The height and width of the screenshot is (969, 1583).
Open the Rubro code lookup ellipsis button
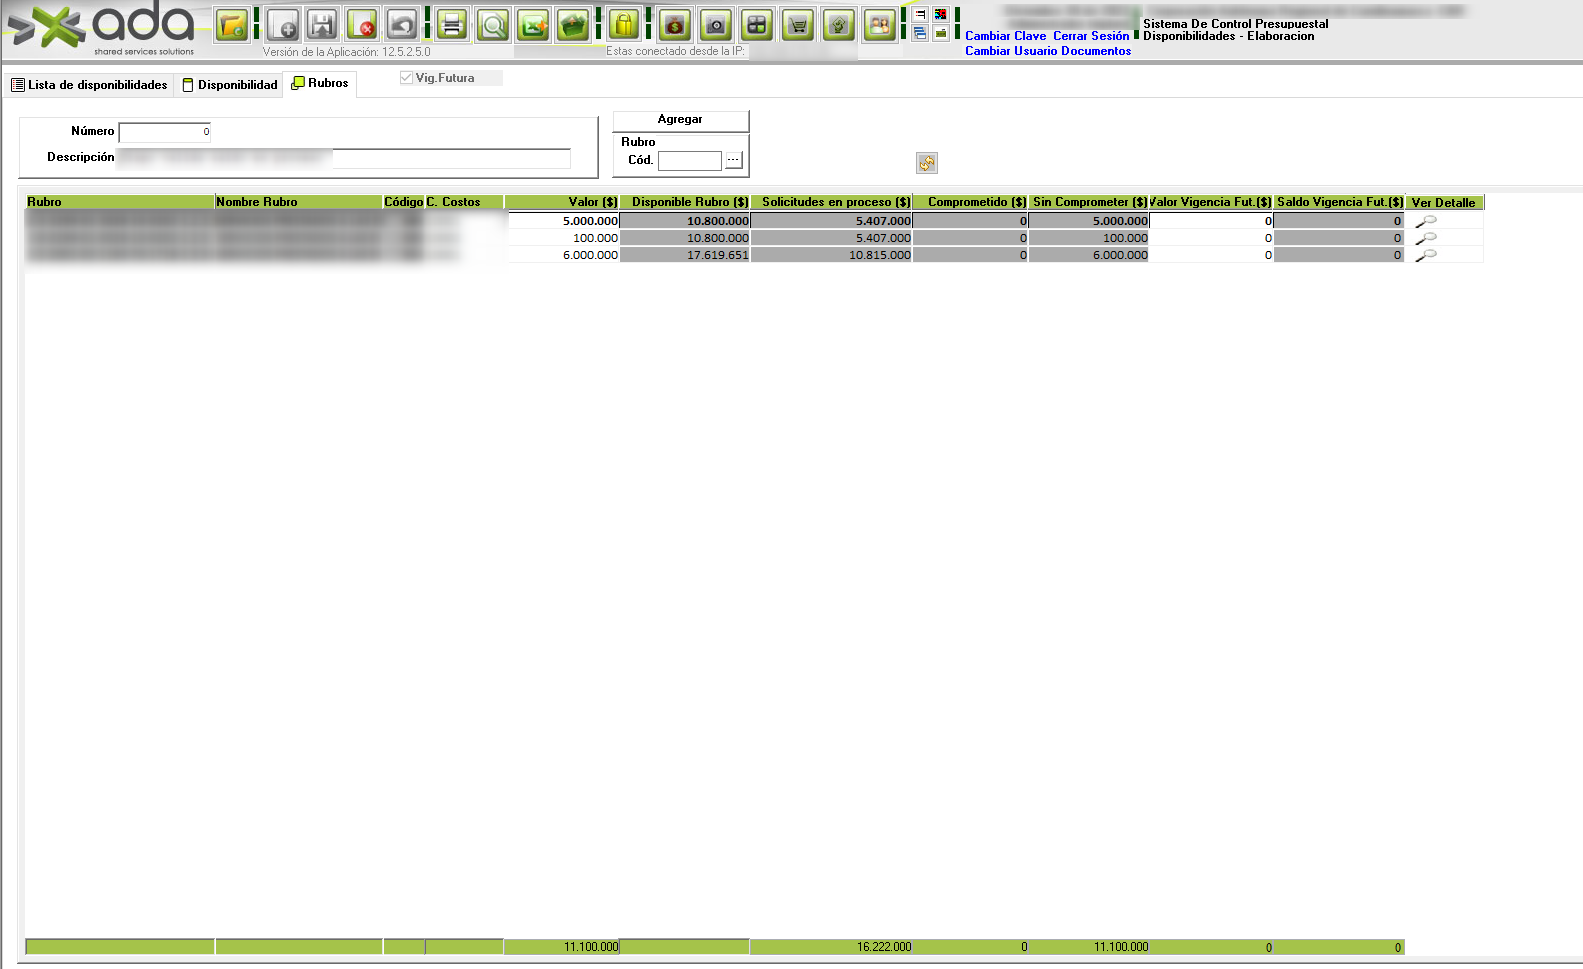[x=733, y=160]
